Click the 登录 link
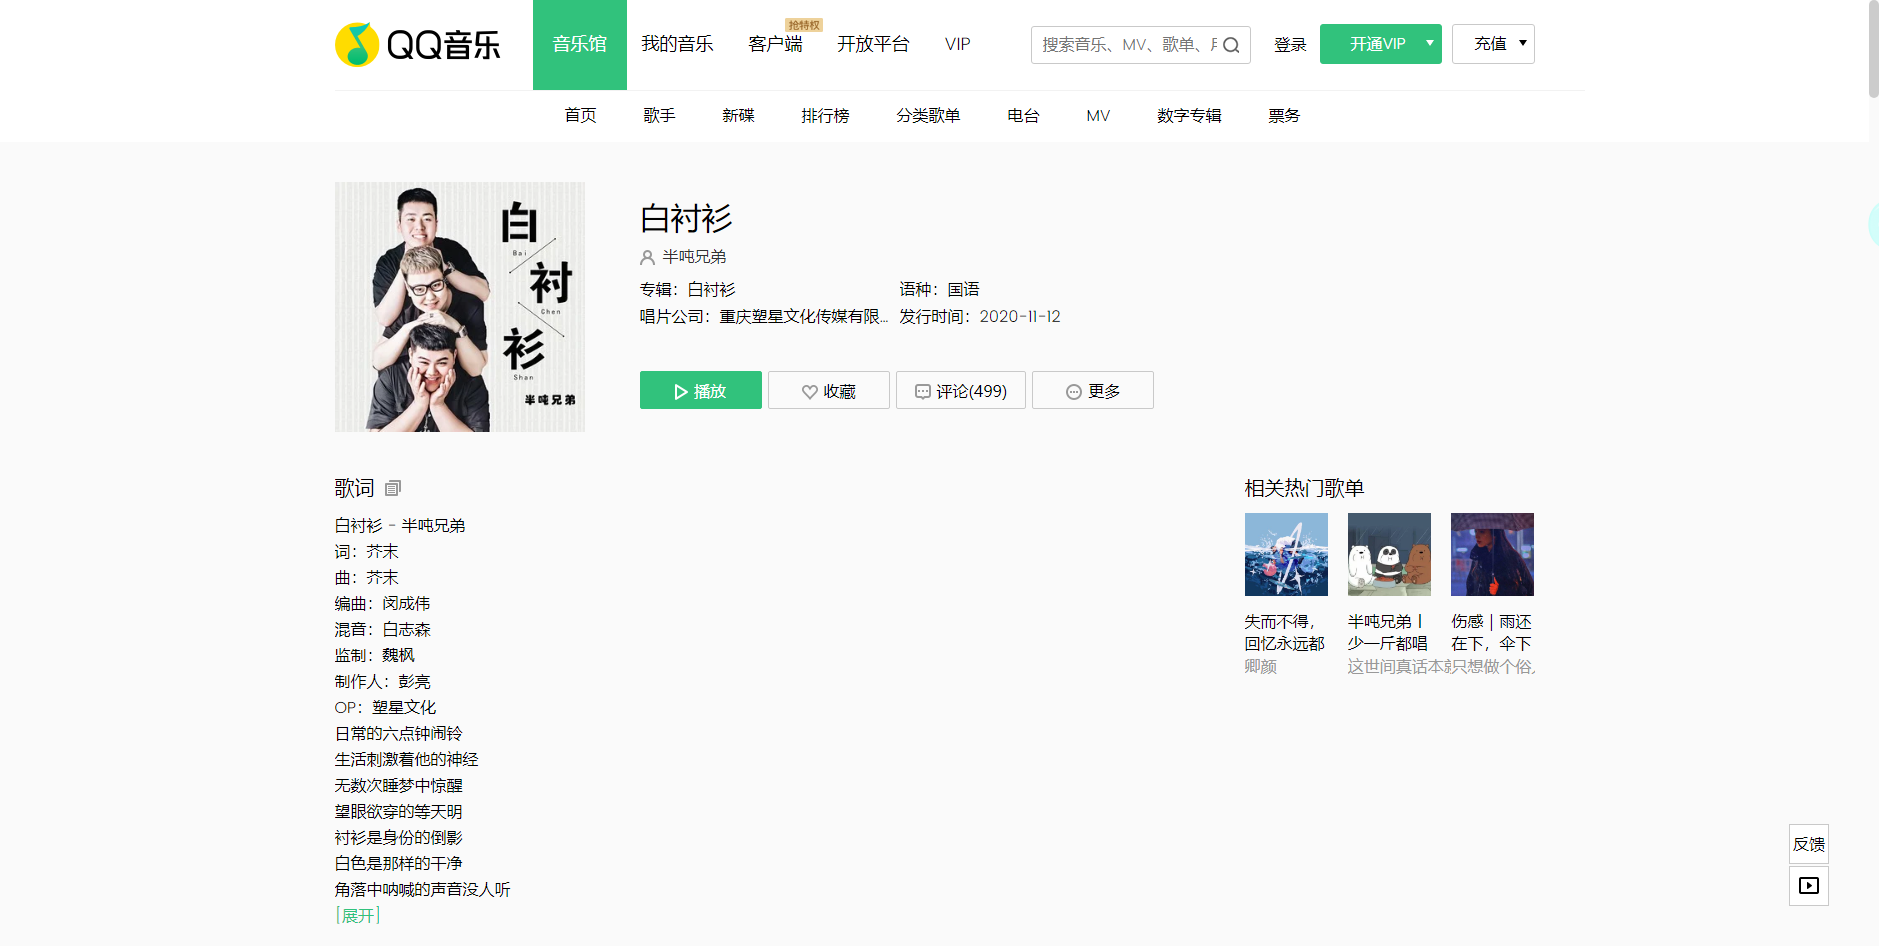This screenshot has height=946, width=1879. click(1290, 43)
